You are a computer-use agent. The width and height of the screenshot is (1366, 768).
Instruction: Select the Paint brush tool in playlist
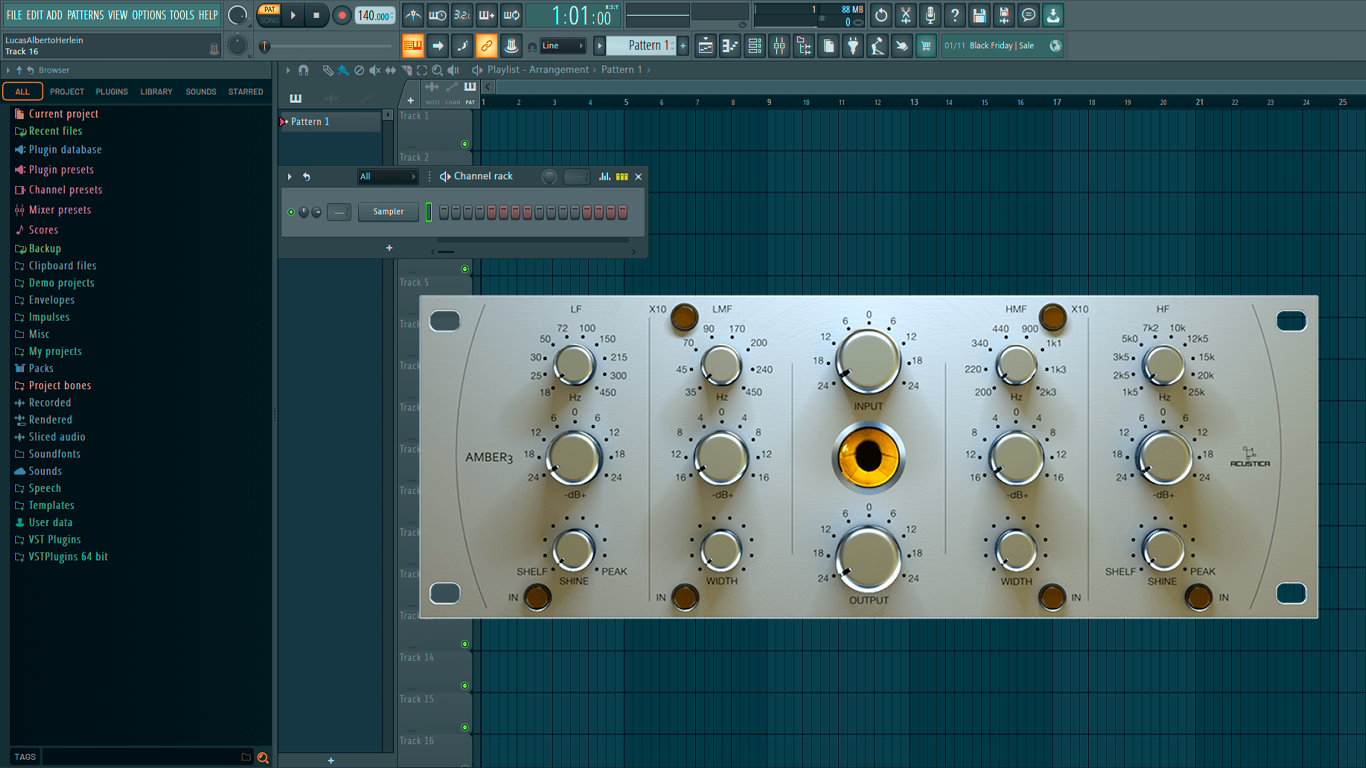coord(343,70)
